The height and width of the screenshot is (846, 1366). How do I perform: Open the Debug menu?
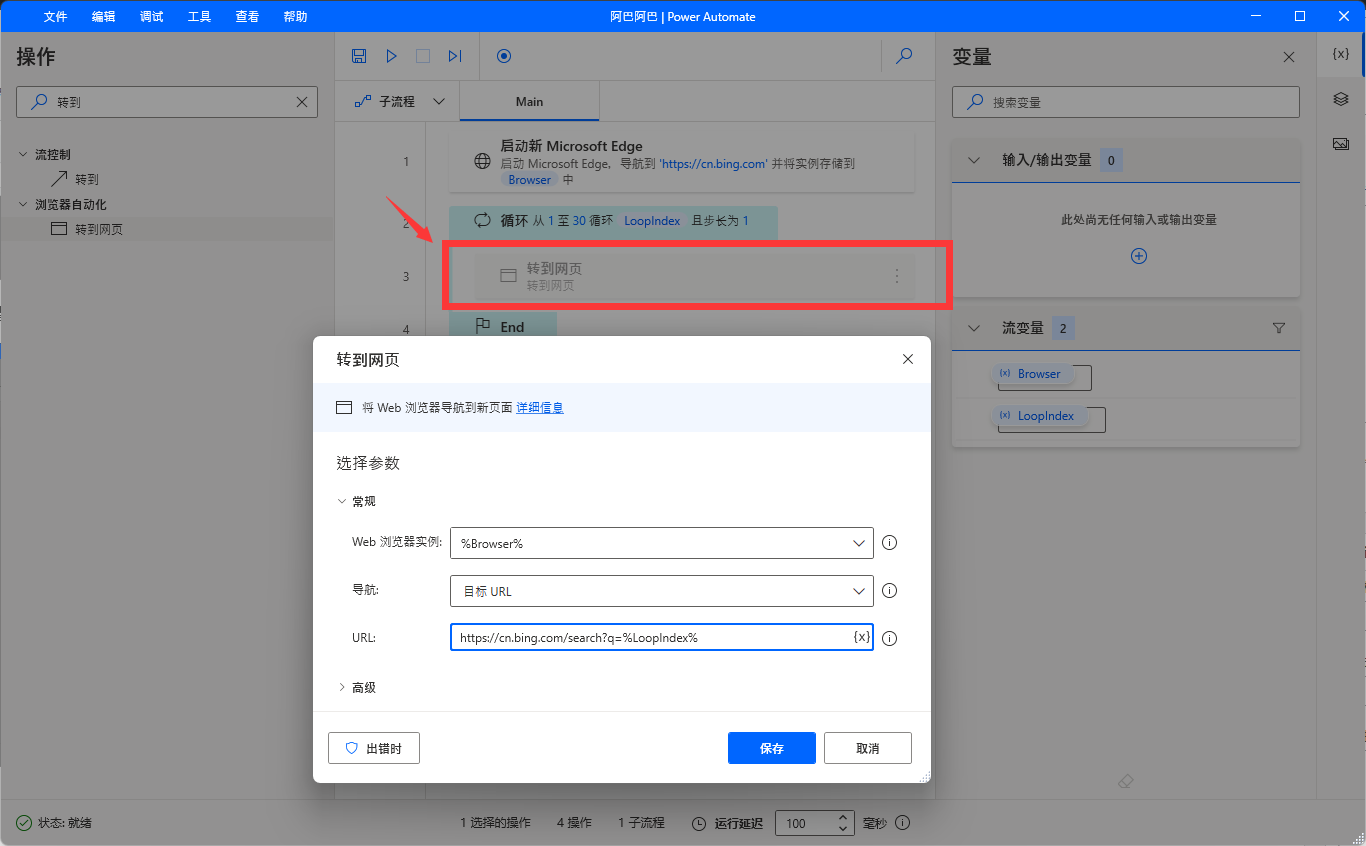[x=151, y=17]
